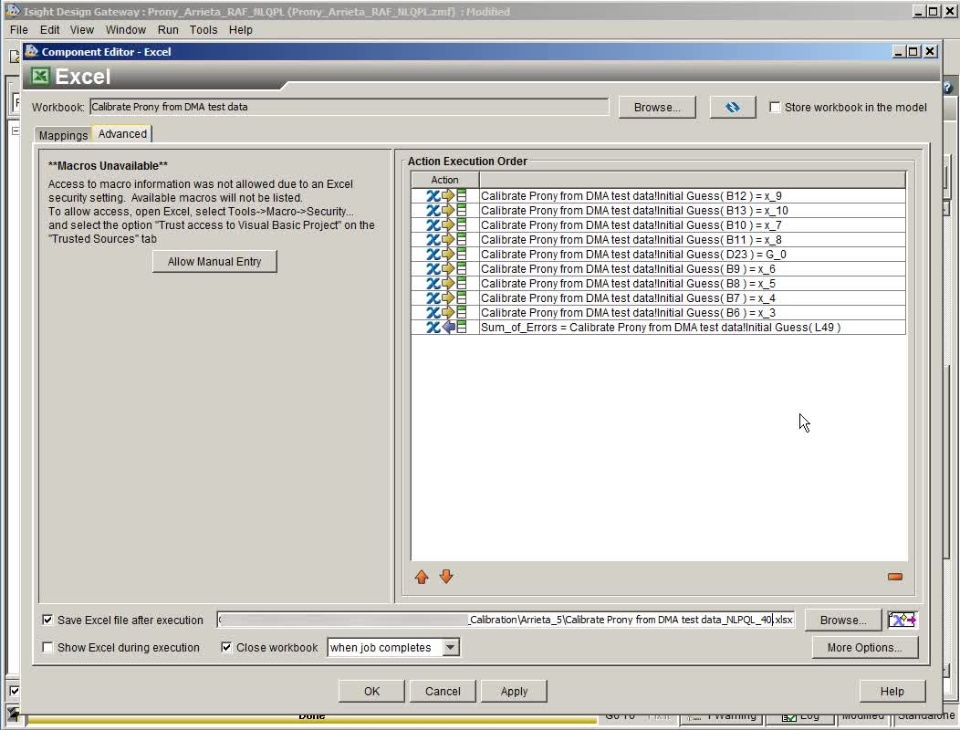960x730 pixels.
Task: Click the Excel file mapping icon beside Browse
Action: pos(902,620)
